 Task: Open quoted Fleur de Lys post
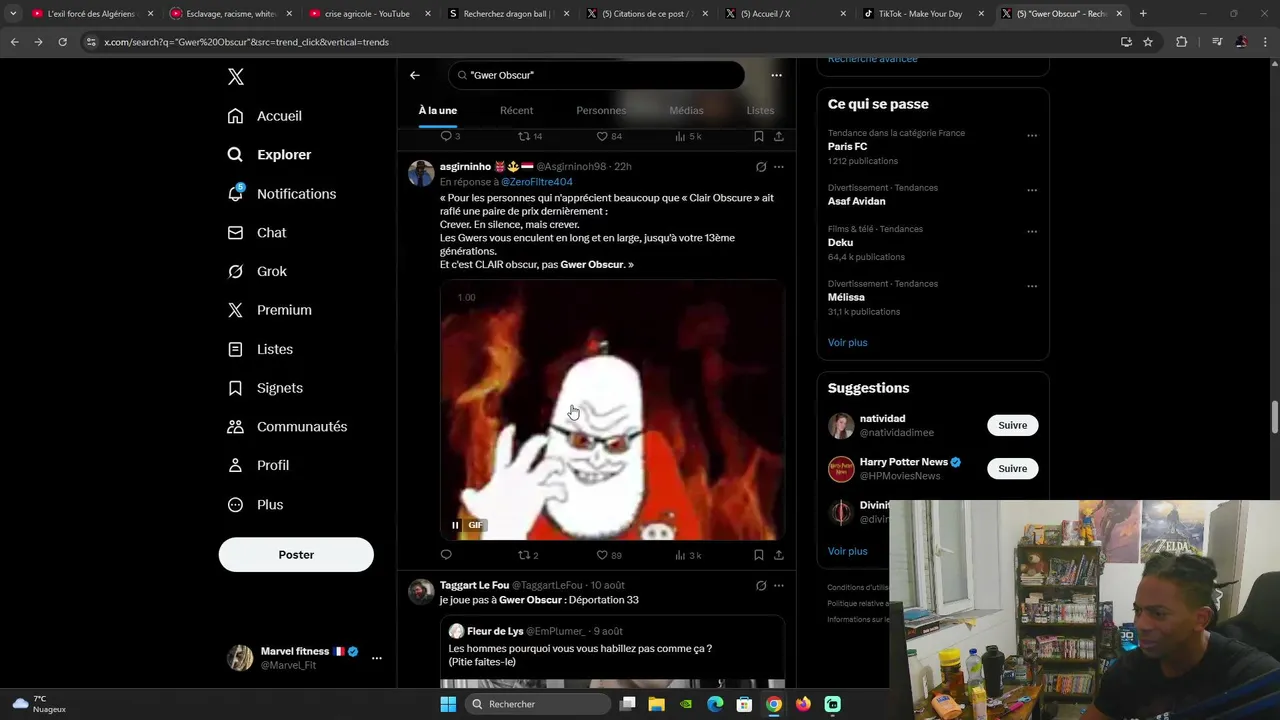(612, 653)
